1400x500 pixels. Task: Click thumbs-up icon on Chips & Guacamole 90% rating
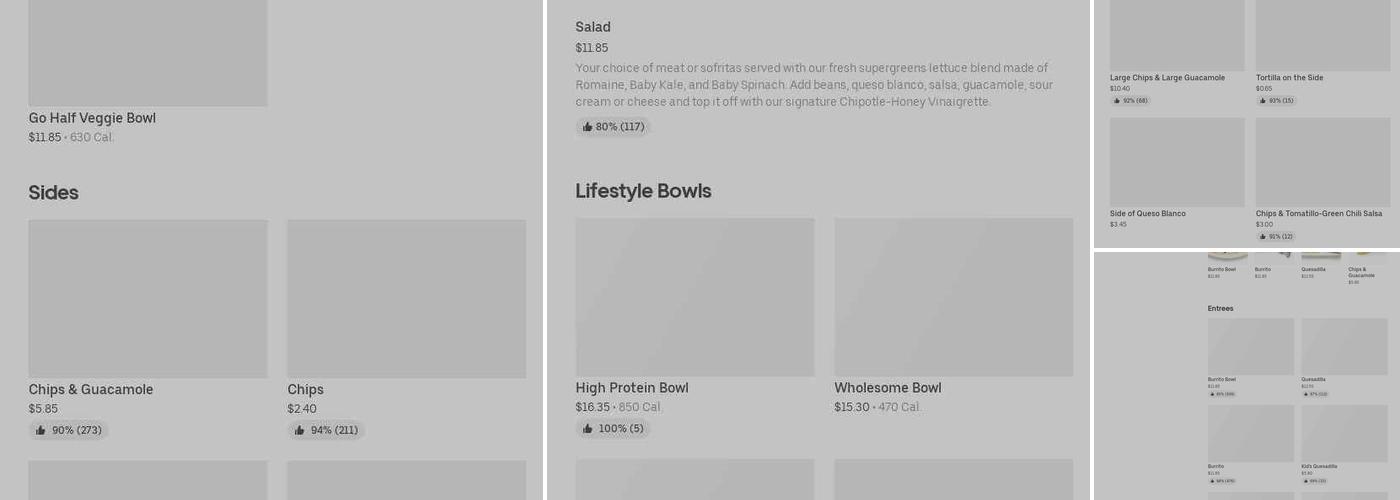[x=41, y=430]
